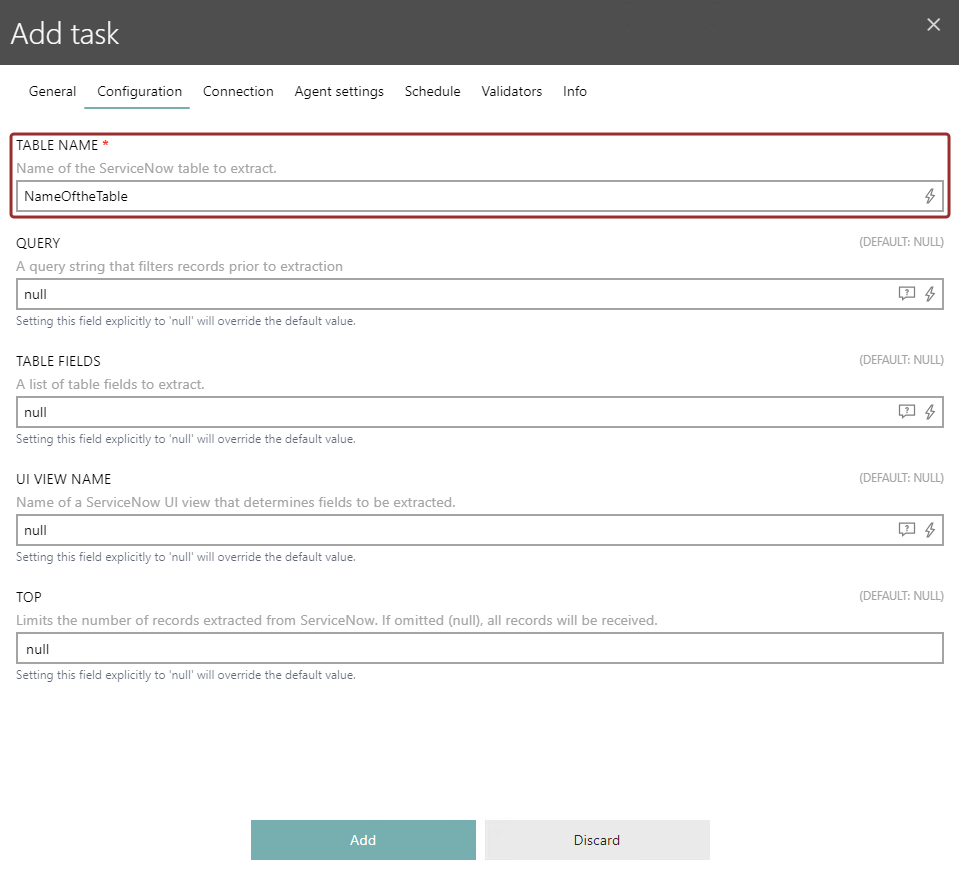Click the lightning icon next to QUERY

click(x=929, y=294)
